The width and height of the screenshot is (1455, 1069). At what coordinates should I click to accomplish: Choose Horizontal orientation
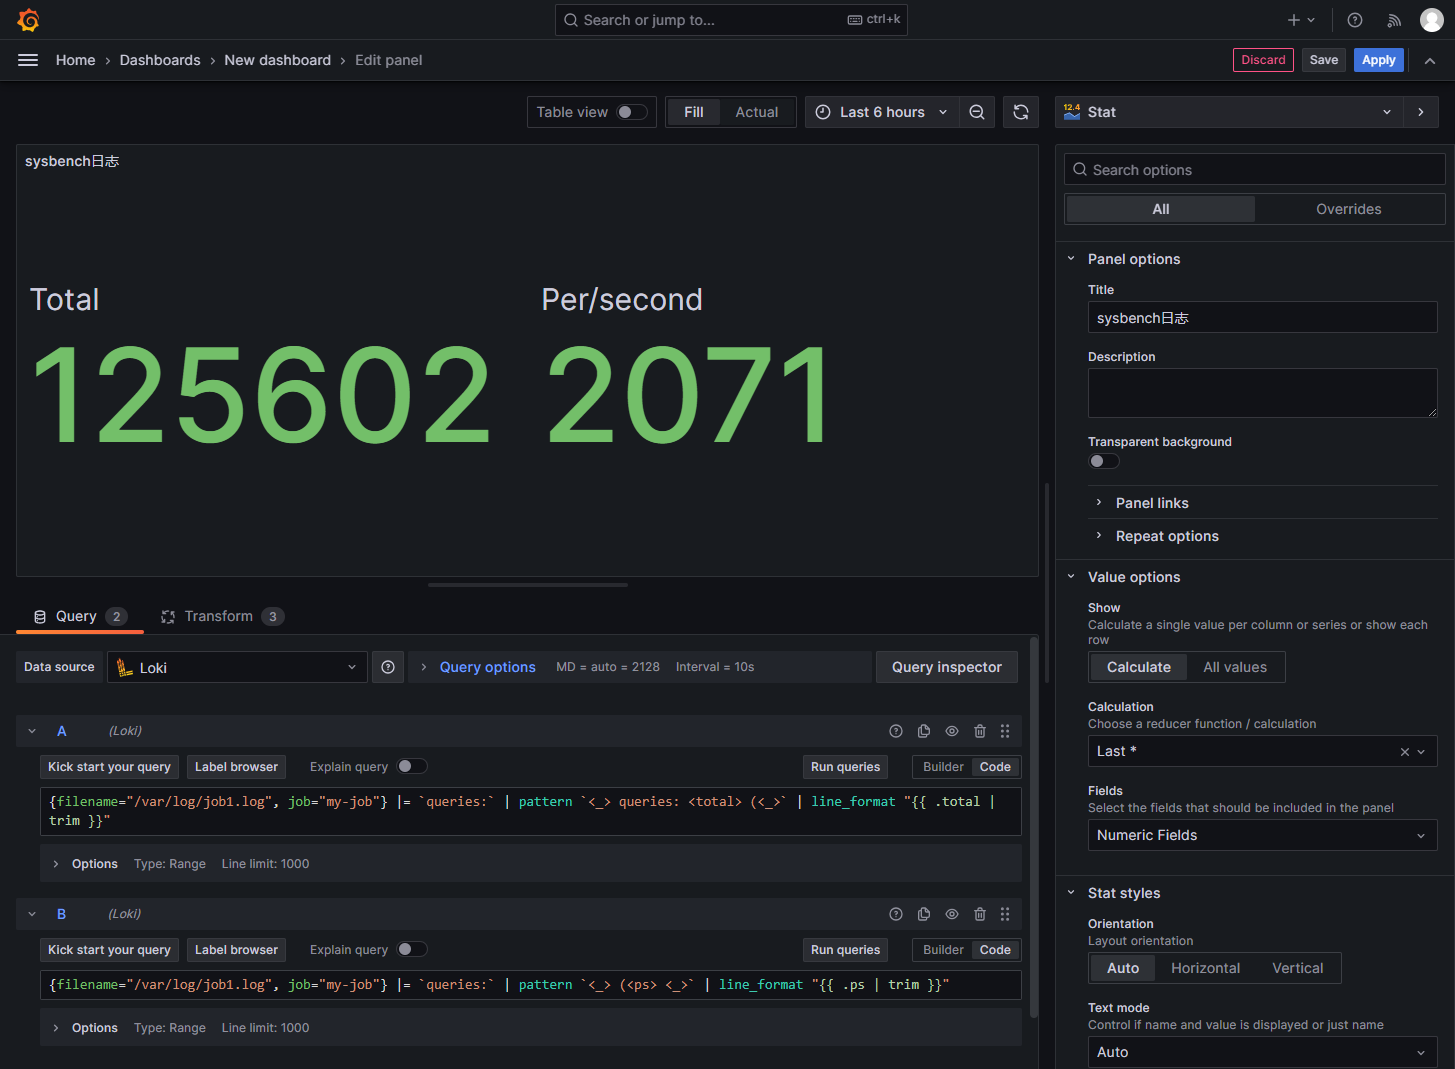tap(1205, 968)
